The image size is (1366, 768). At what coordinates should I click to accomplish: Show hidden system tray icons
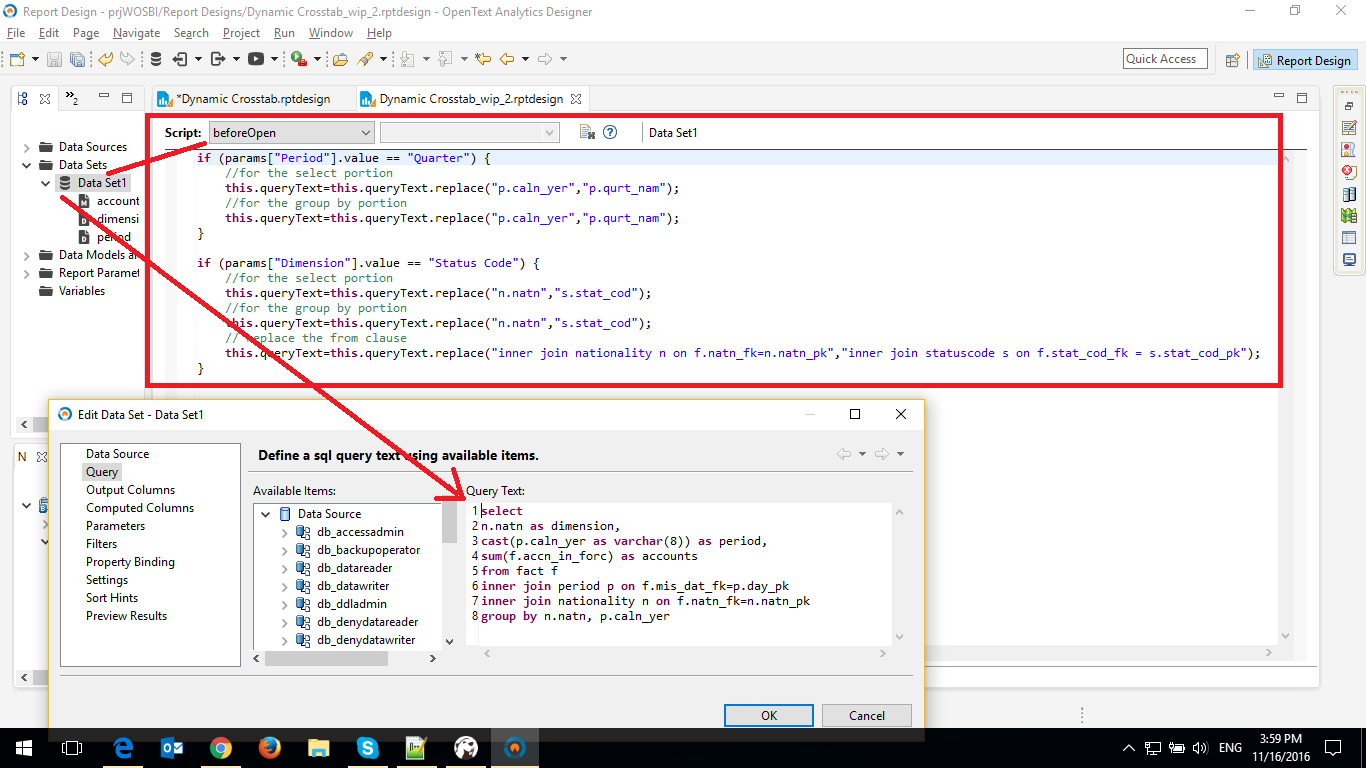click(1129, 748)
